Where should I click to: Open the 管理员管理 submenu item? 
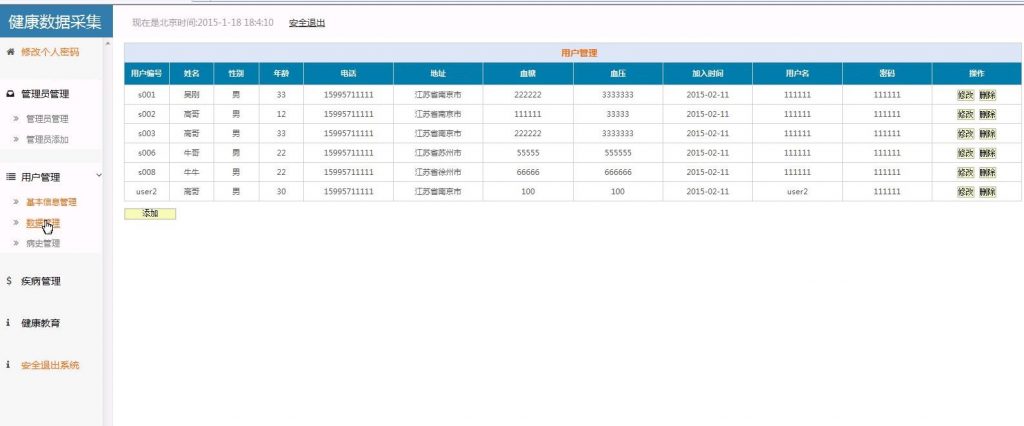coord(47,119)
